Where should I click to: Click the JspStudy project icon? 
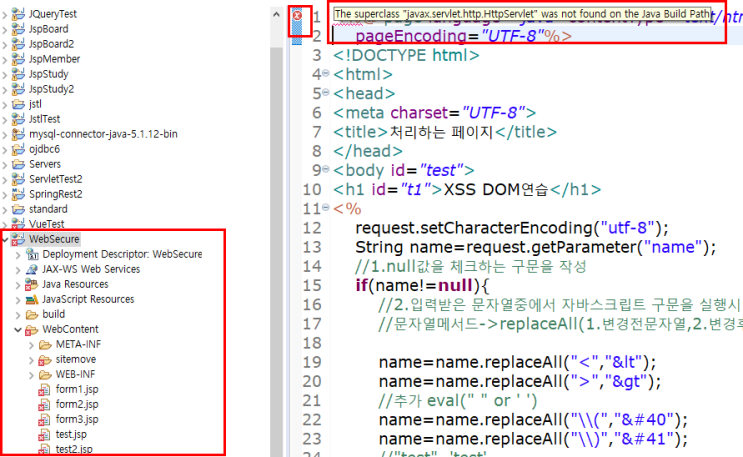pyautogui.click(x=18, y=74)
